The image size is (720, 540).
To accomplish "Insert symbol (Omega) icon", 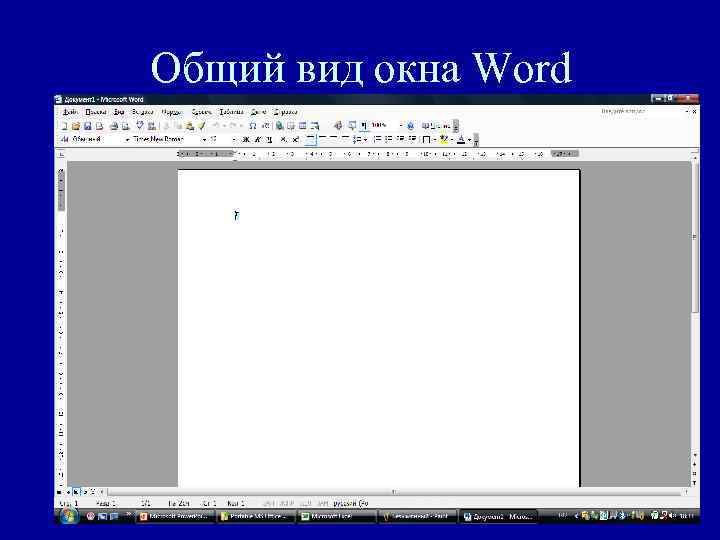I will [x=253, y=126].
